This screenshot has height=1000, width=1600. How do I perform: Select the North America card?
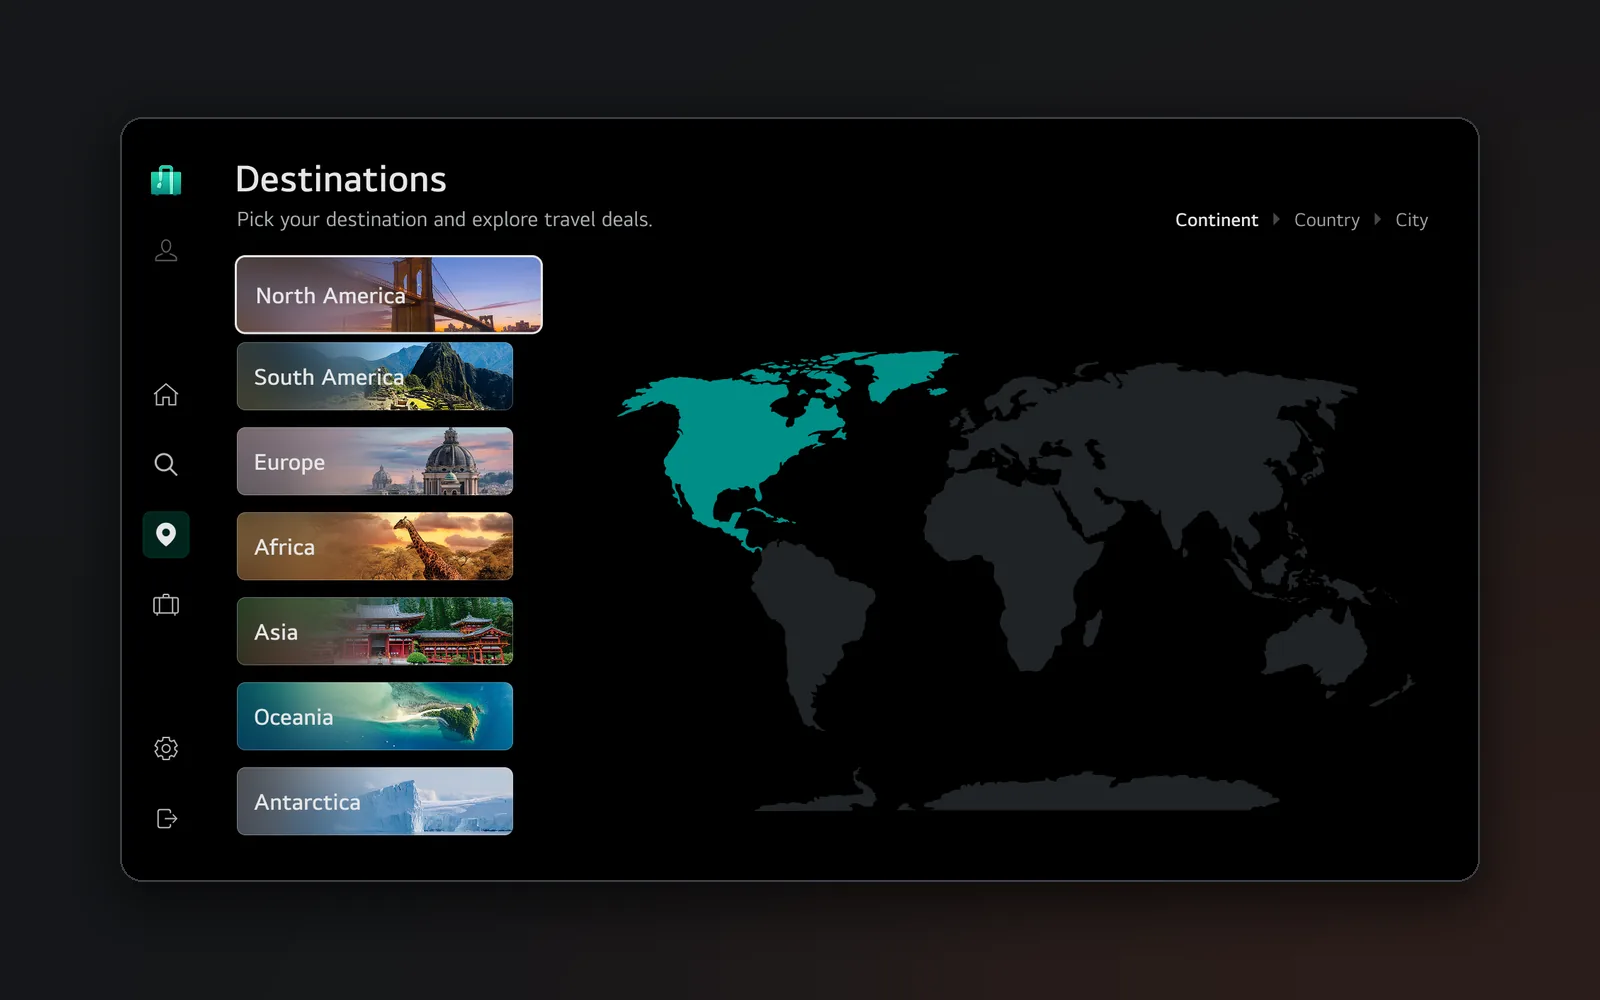click(x=389, y=295)
